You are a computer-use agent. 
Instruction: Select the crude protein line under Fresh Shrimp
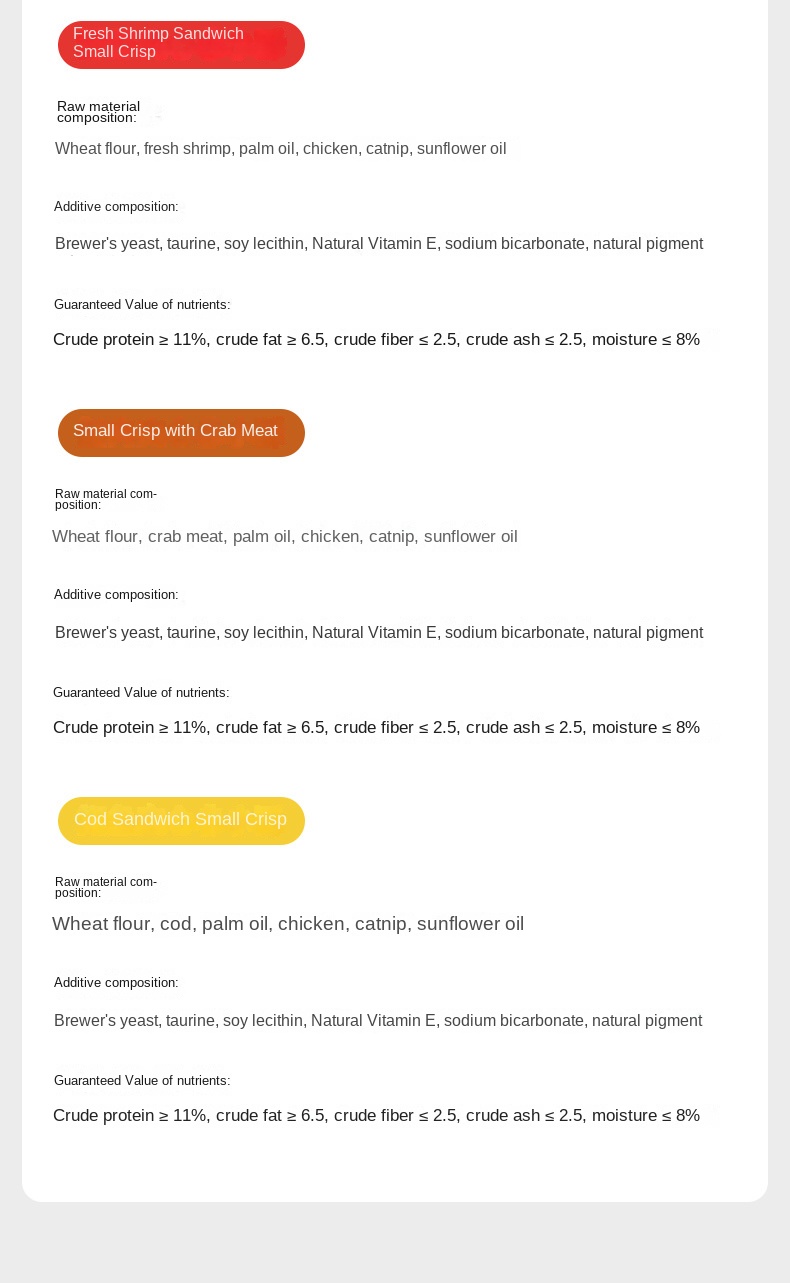[x=376, y=340]
